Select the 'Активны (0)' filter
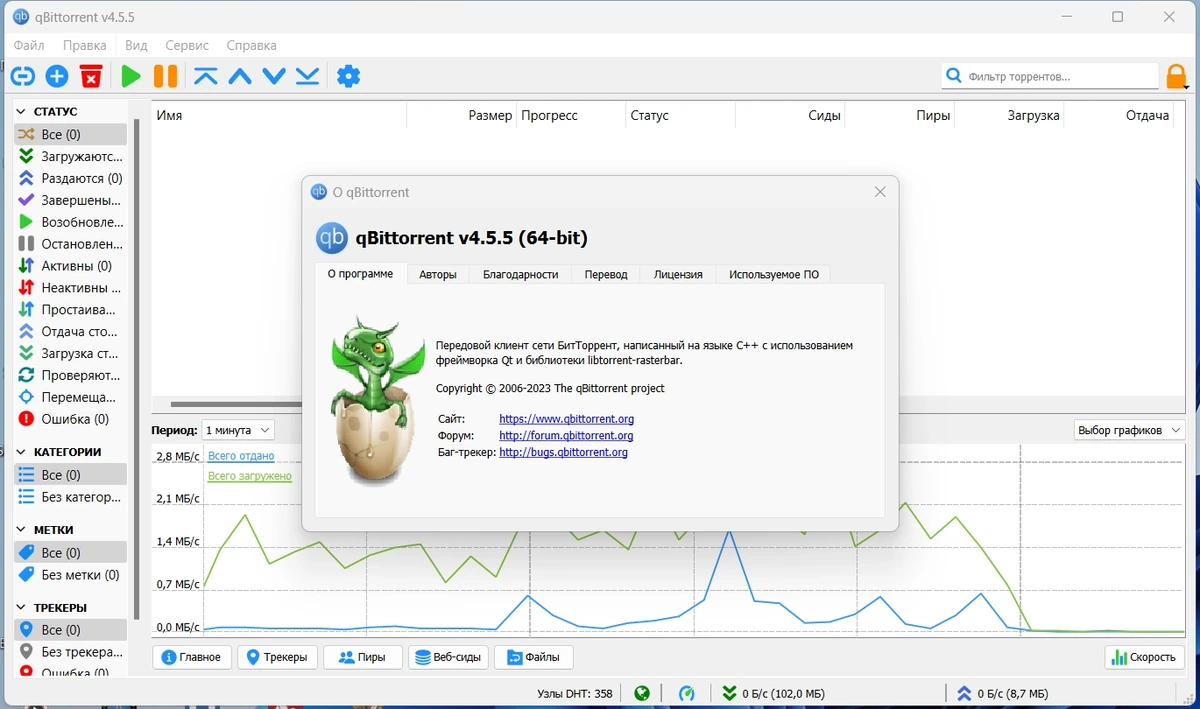Image resolution: width=1200 pixels, height=709 pixels. [70, 266]
